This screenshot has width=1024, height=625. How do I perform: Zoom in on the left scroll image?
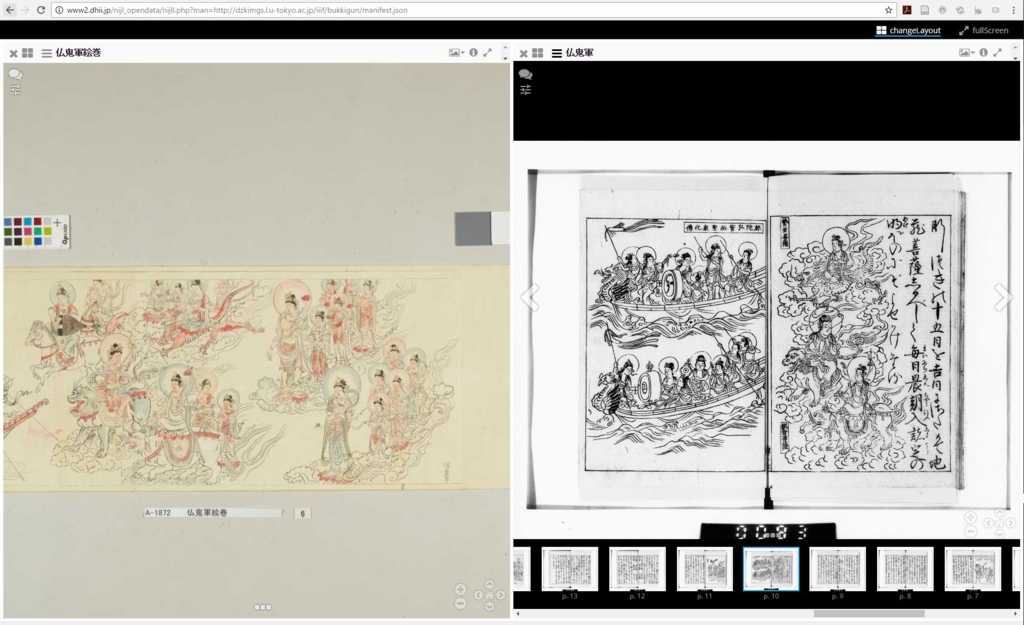click(460, 589)
